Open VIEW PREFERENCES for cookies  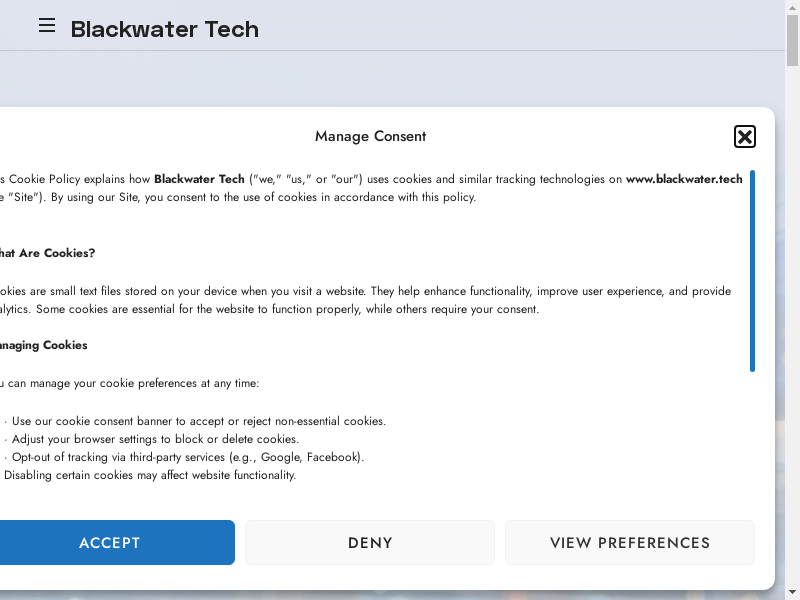coord(629,543)
